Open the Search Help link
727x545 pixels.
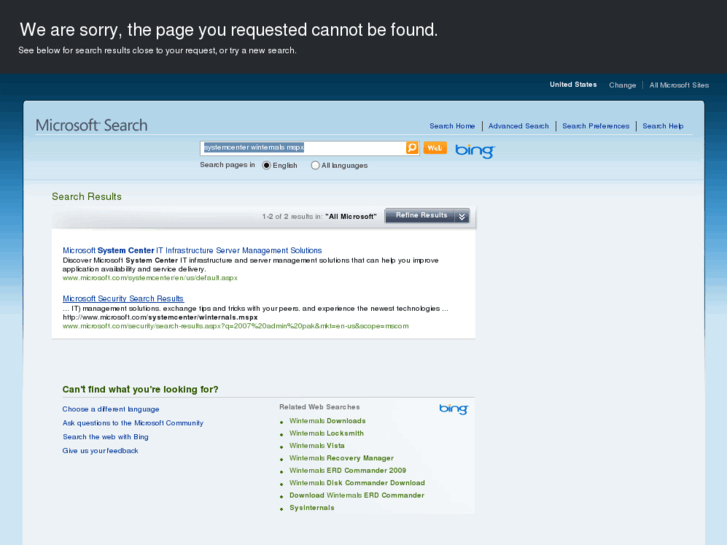(663, 126)
